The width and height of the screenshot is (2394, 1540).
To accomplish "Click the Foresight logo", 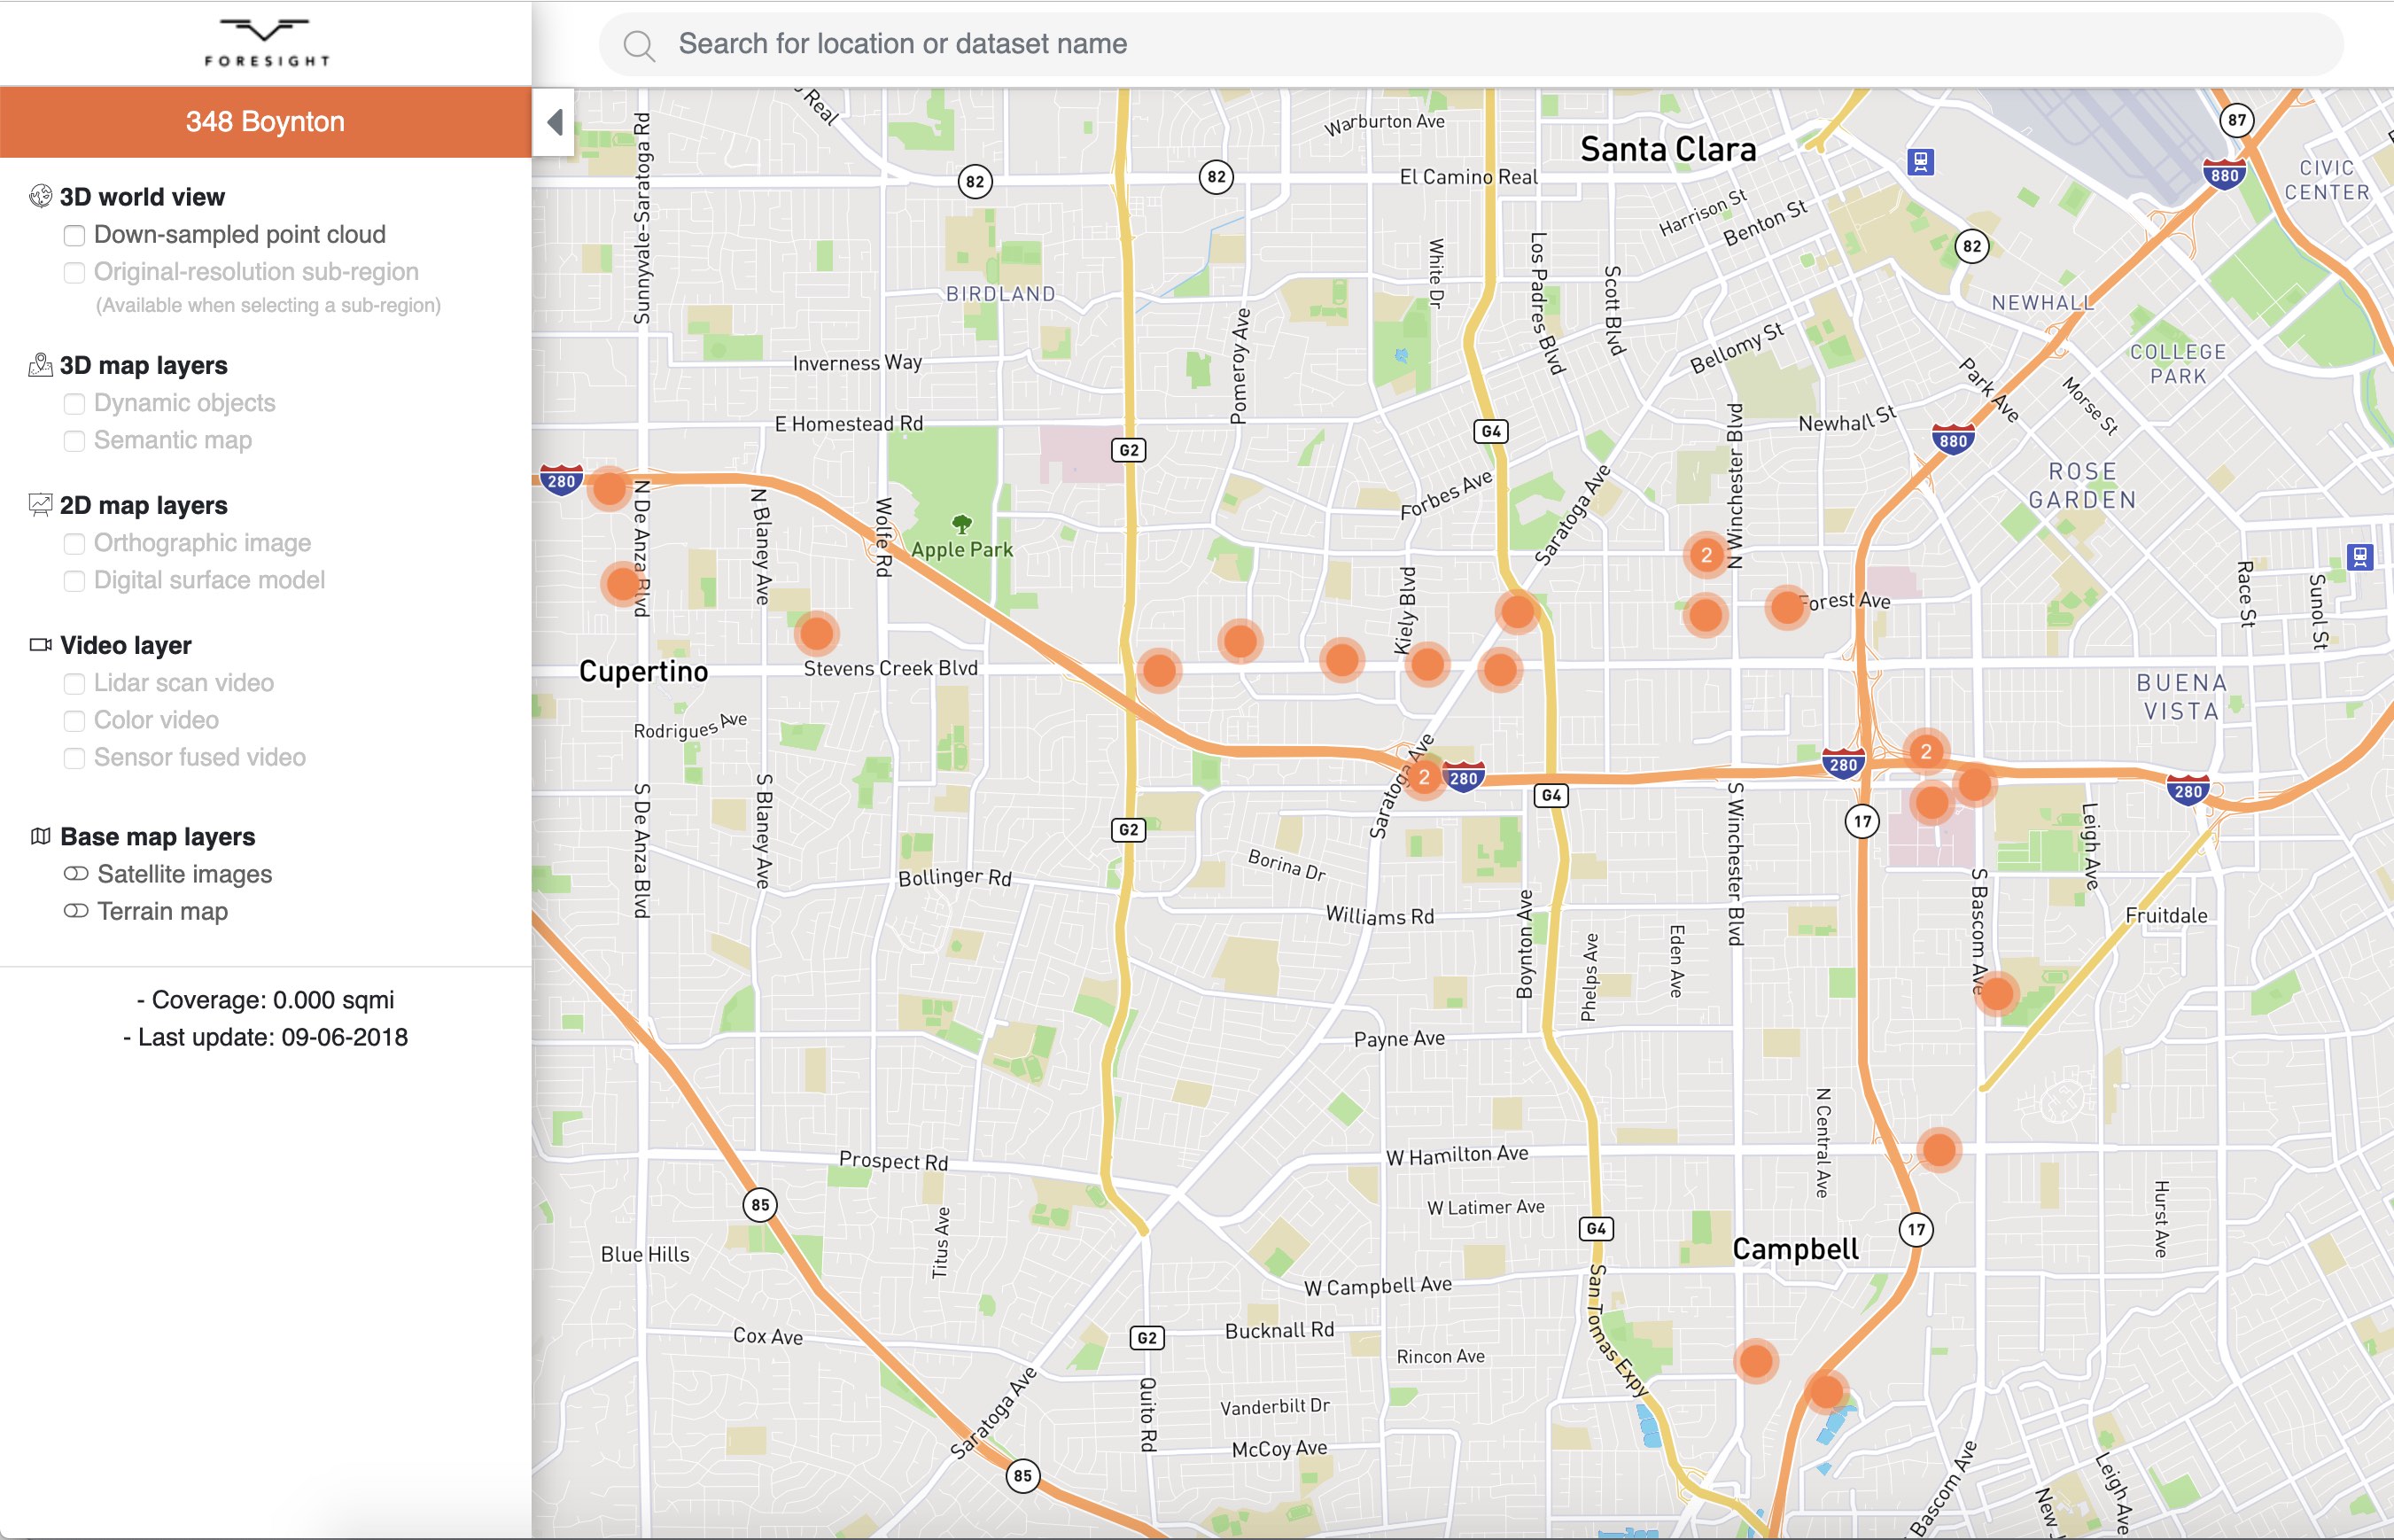I will coord(266,43).
